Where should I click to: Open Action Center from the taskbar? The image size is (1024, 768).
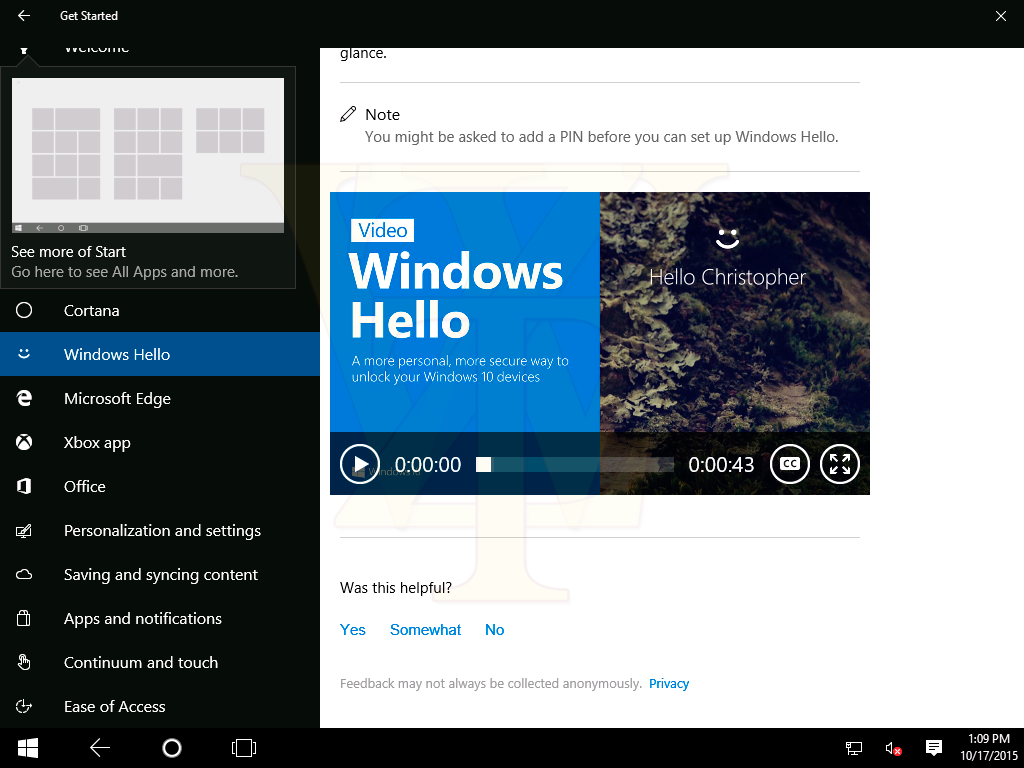click(x=934, y=748)
